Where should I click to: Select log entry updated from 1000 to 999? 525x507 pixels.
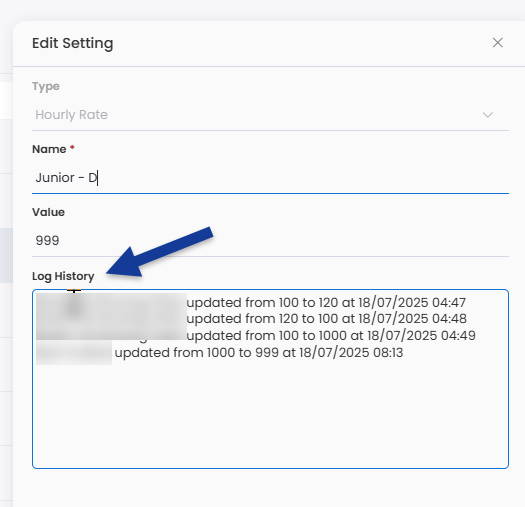[x=259, y=353]
